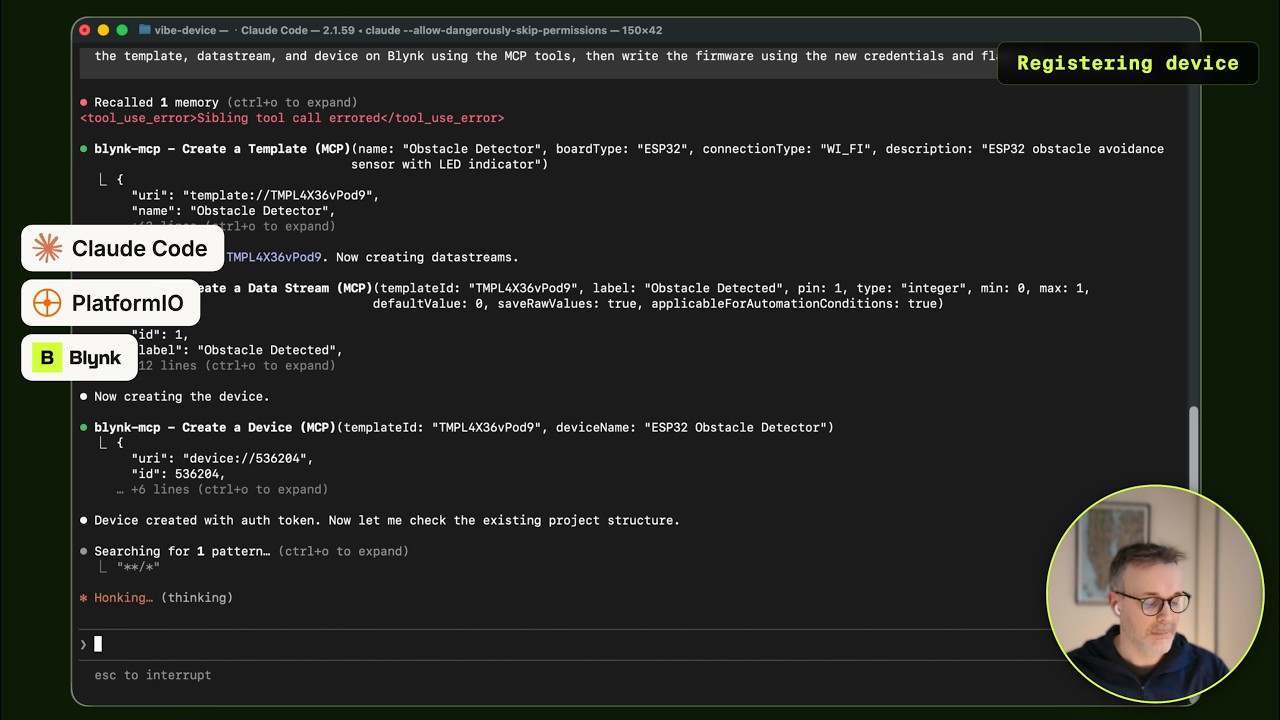Click the Create a Data Stream (MCP) call
Viewport: 1280px width, 720px height.
tap(640, 296)
